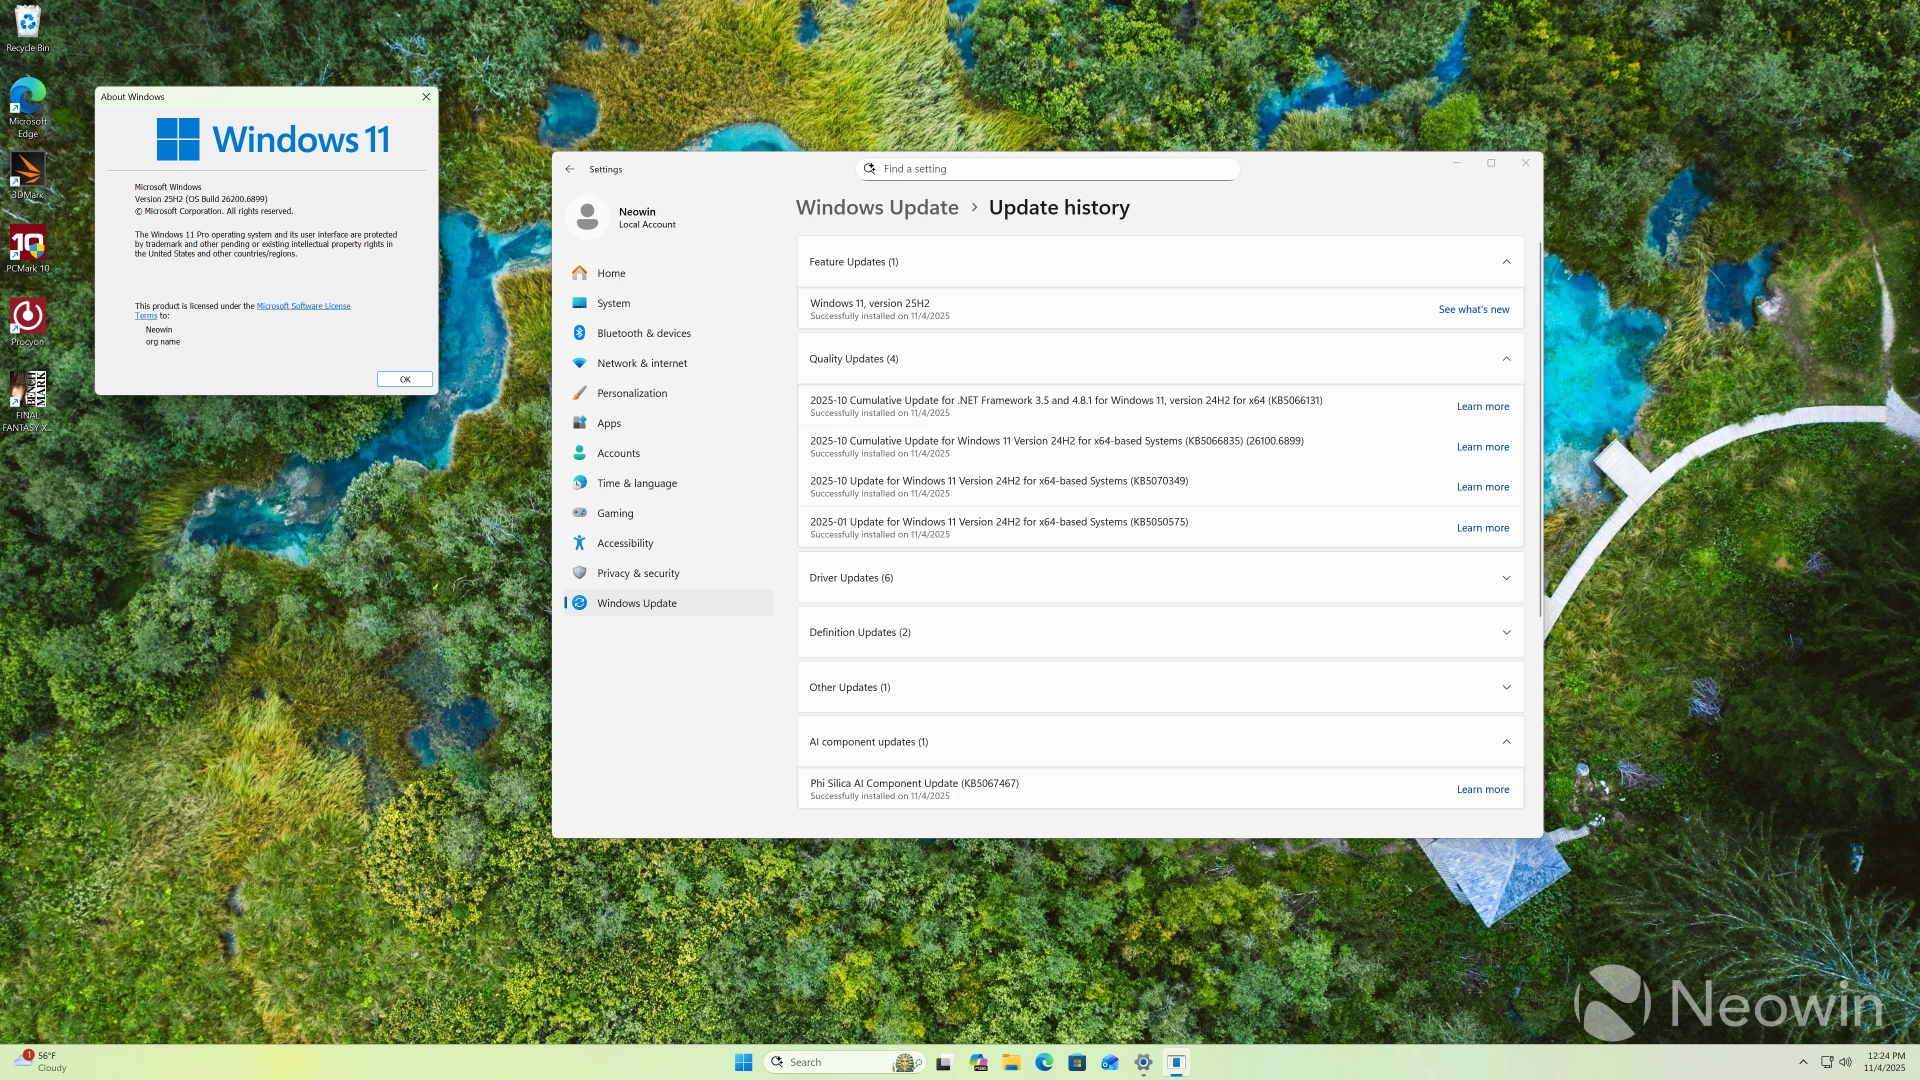Click the Gaming controller icon in sidebar
Image resolution: width=1920 pixels, height=1080 pixels.
[x=580, y=513]
